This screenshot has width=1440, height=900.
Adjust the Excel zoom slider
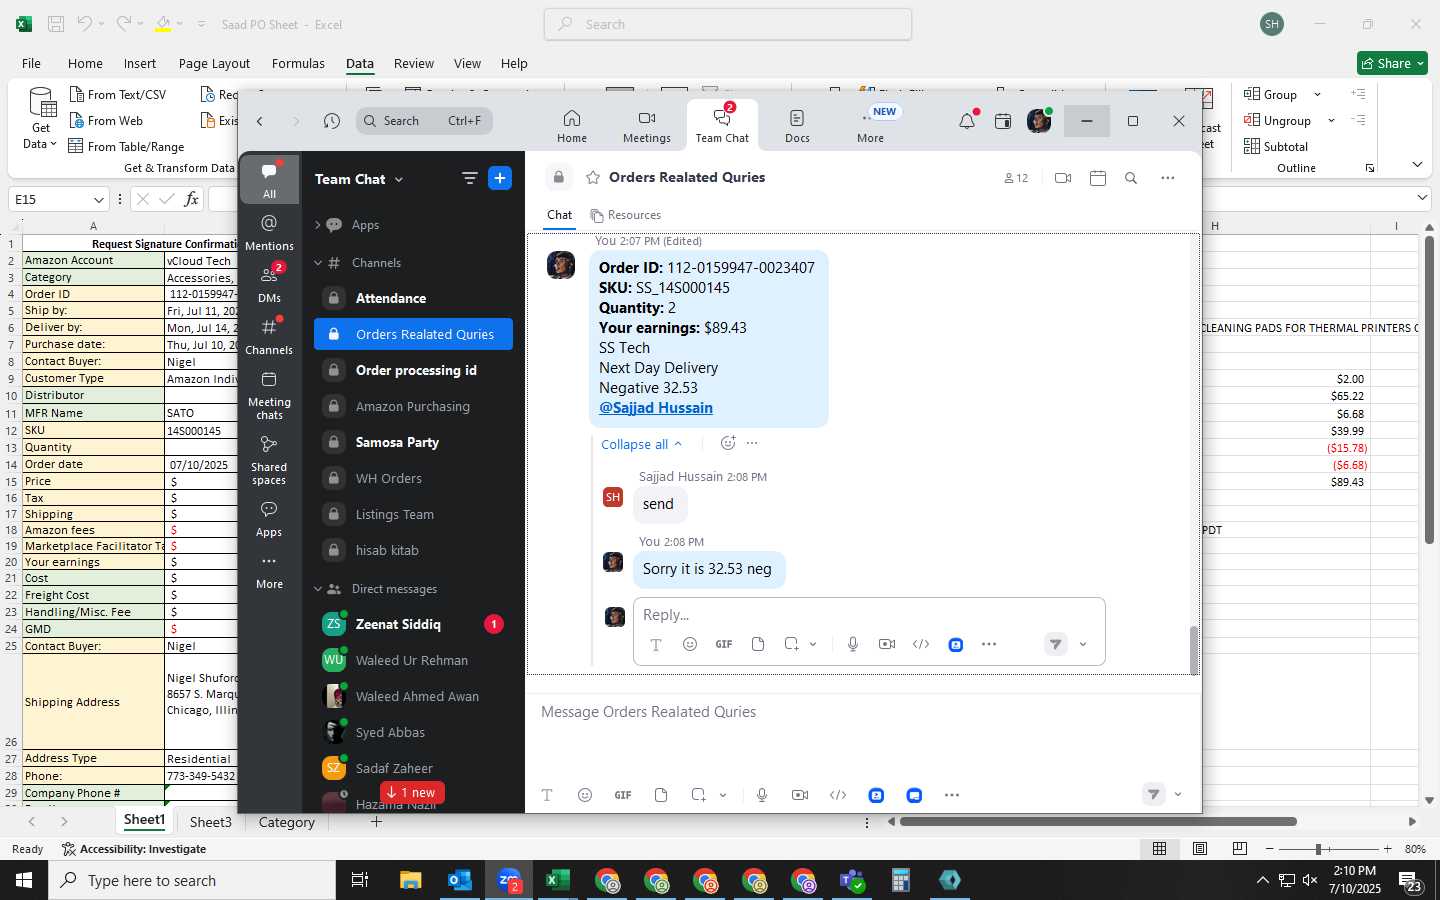tap(1318, 849)
